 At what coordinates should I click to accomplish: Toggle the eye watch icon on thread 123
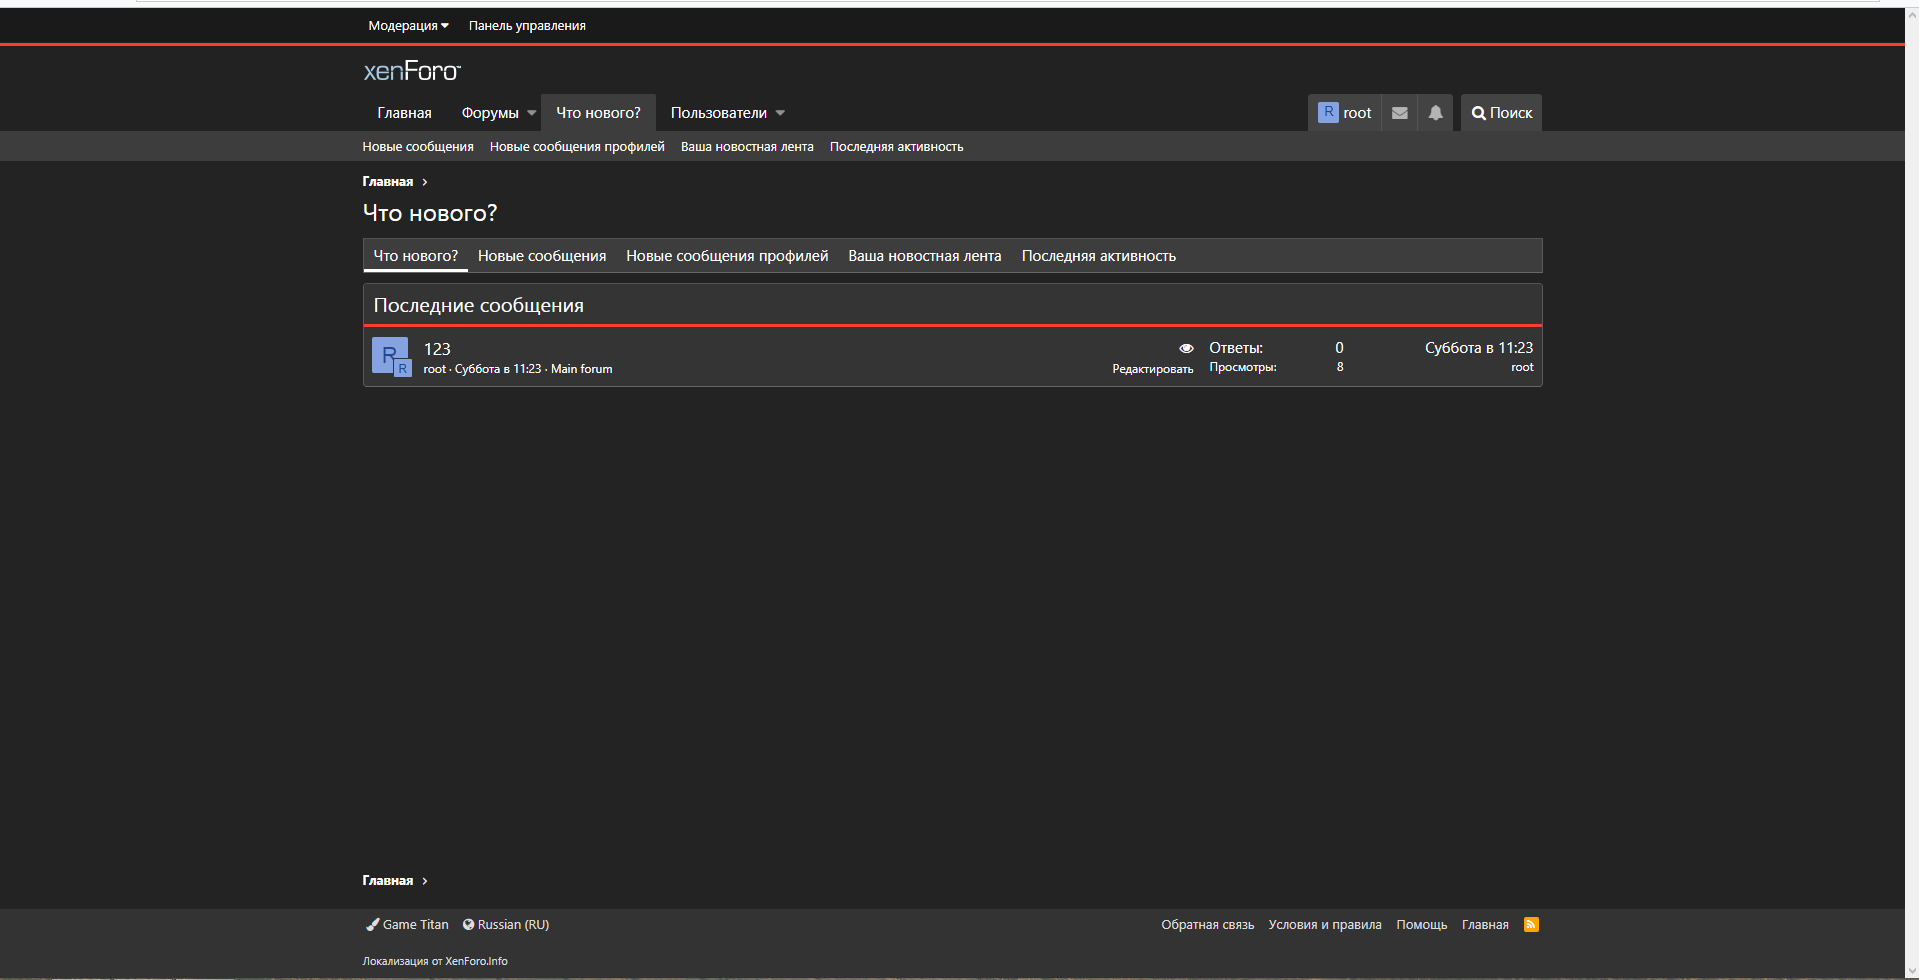(1186, 349)
